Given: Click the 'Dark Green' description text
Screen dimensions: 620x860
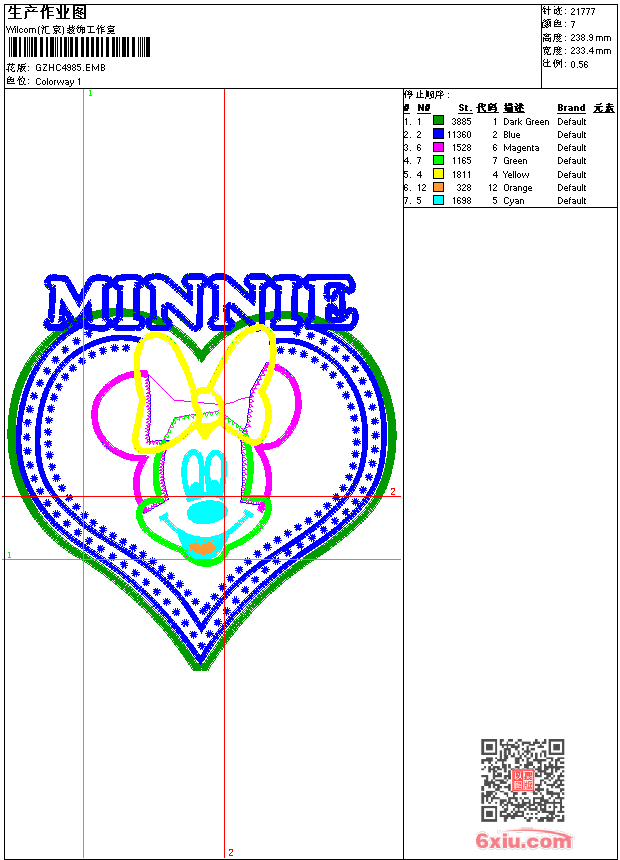Looking at the screenshot, I should pyautogui.click(x=526, y=122).
